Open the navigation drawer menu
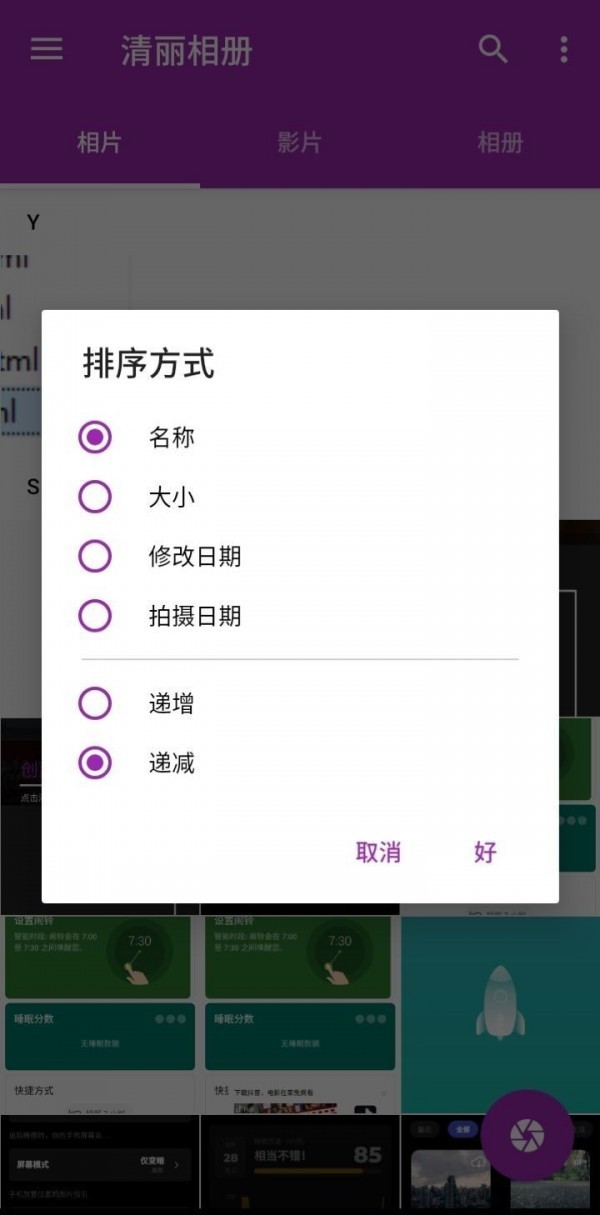 point(45,50)
